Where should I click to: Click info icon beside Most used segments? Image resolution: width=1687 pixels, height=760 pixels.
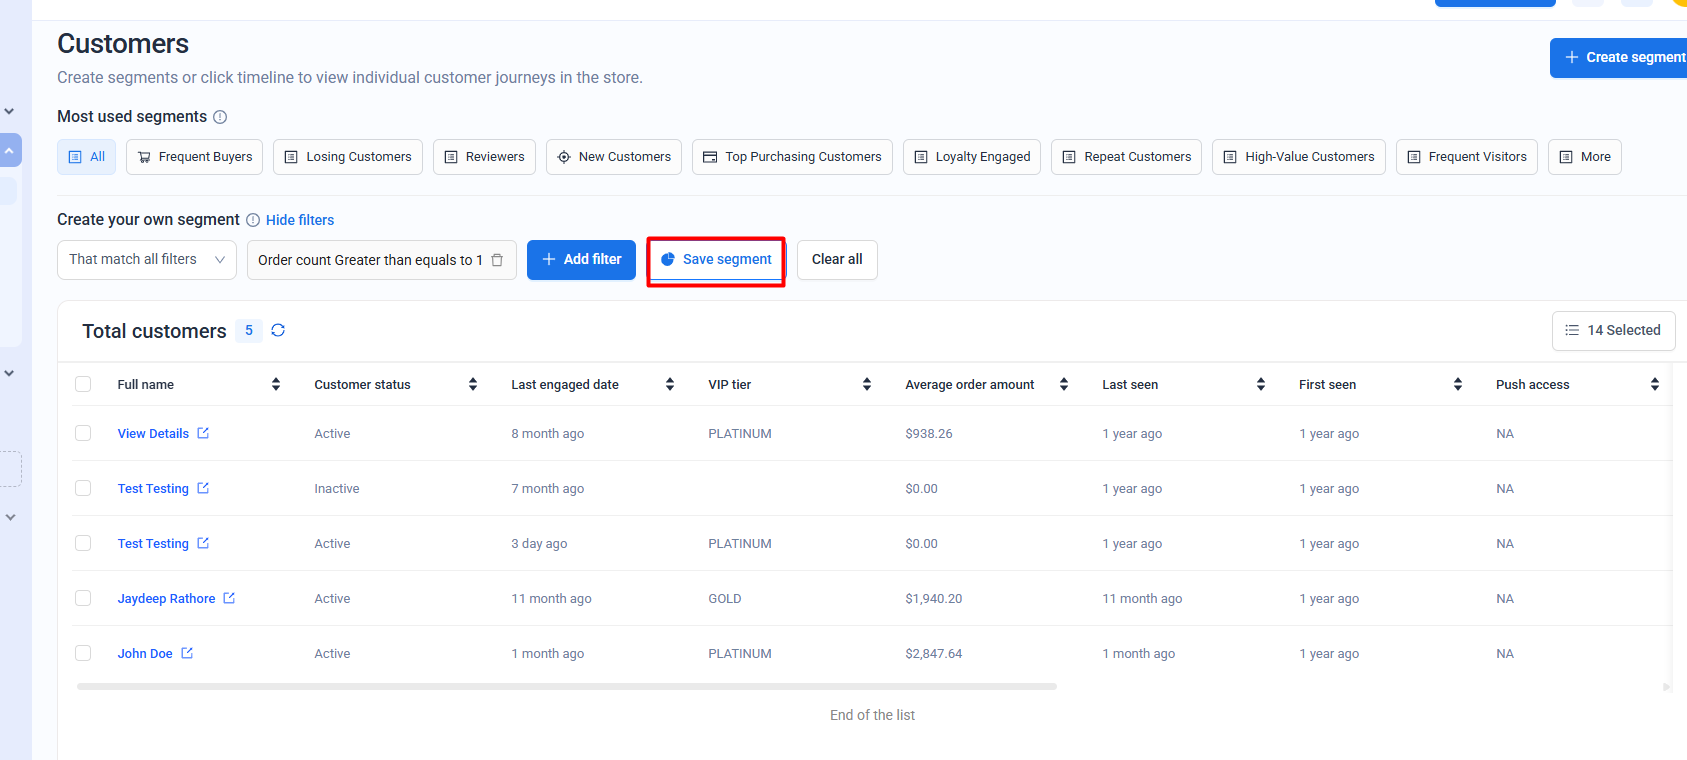tap(220, 117)
